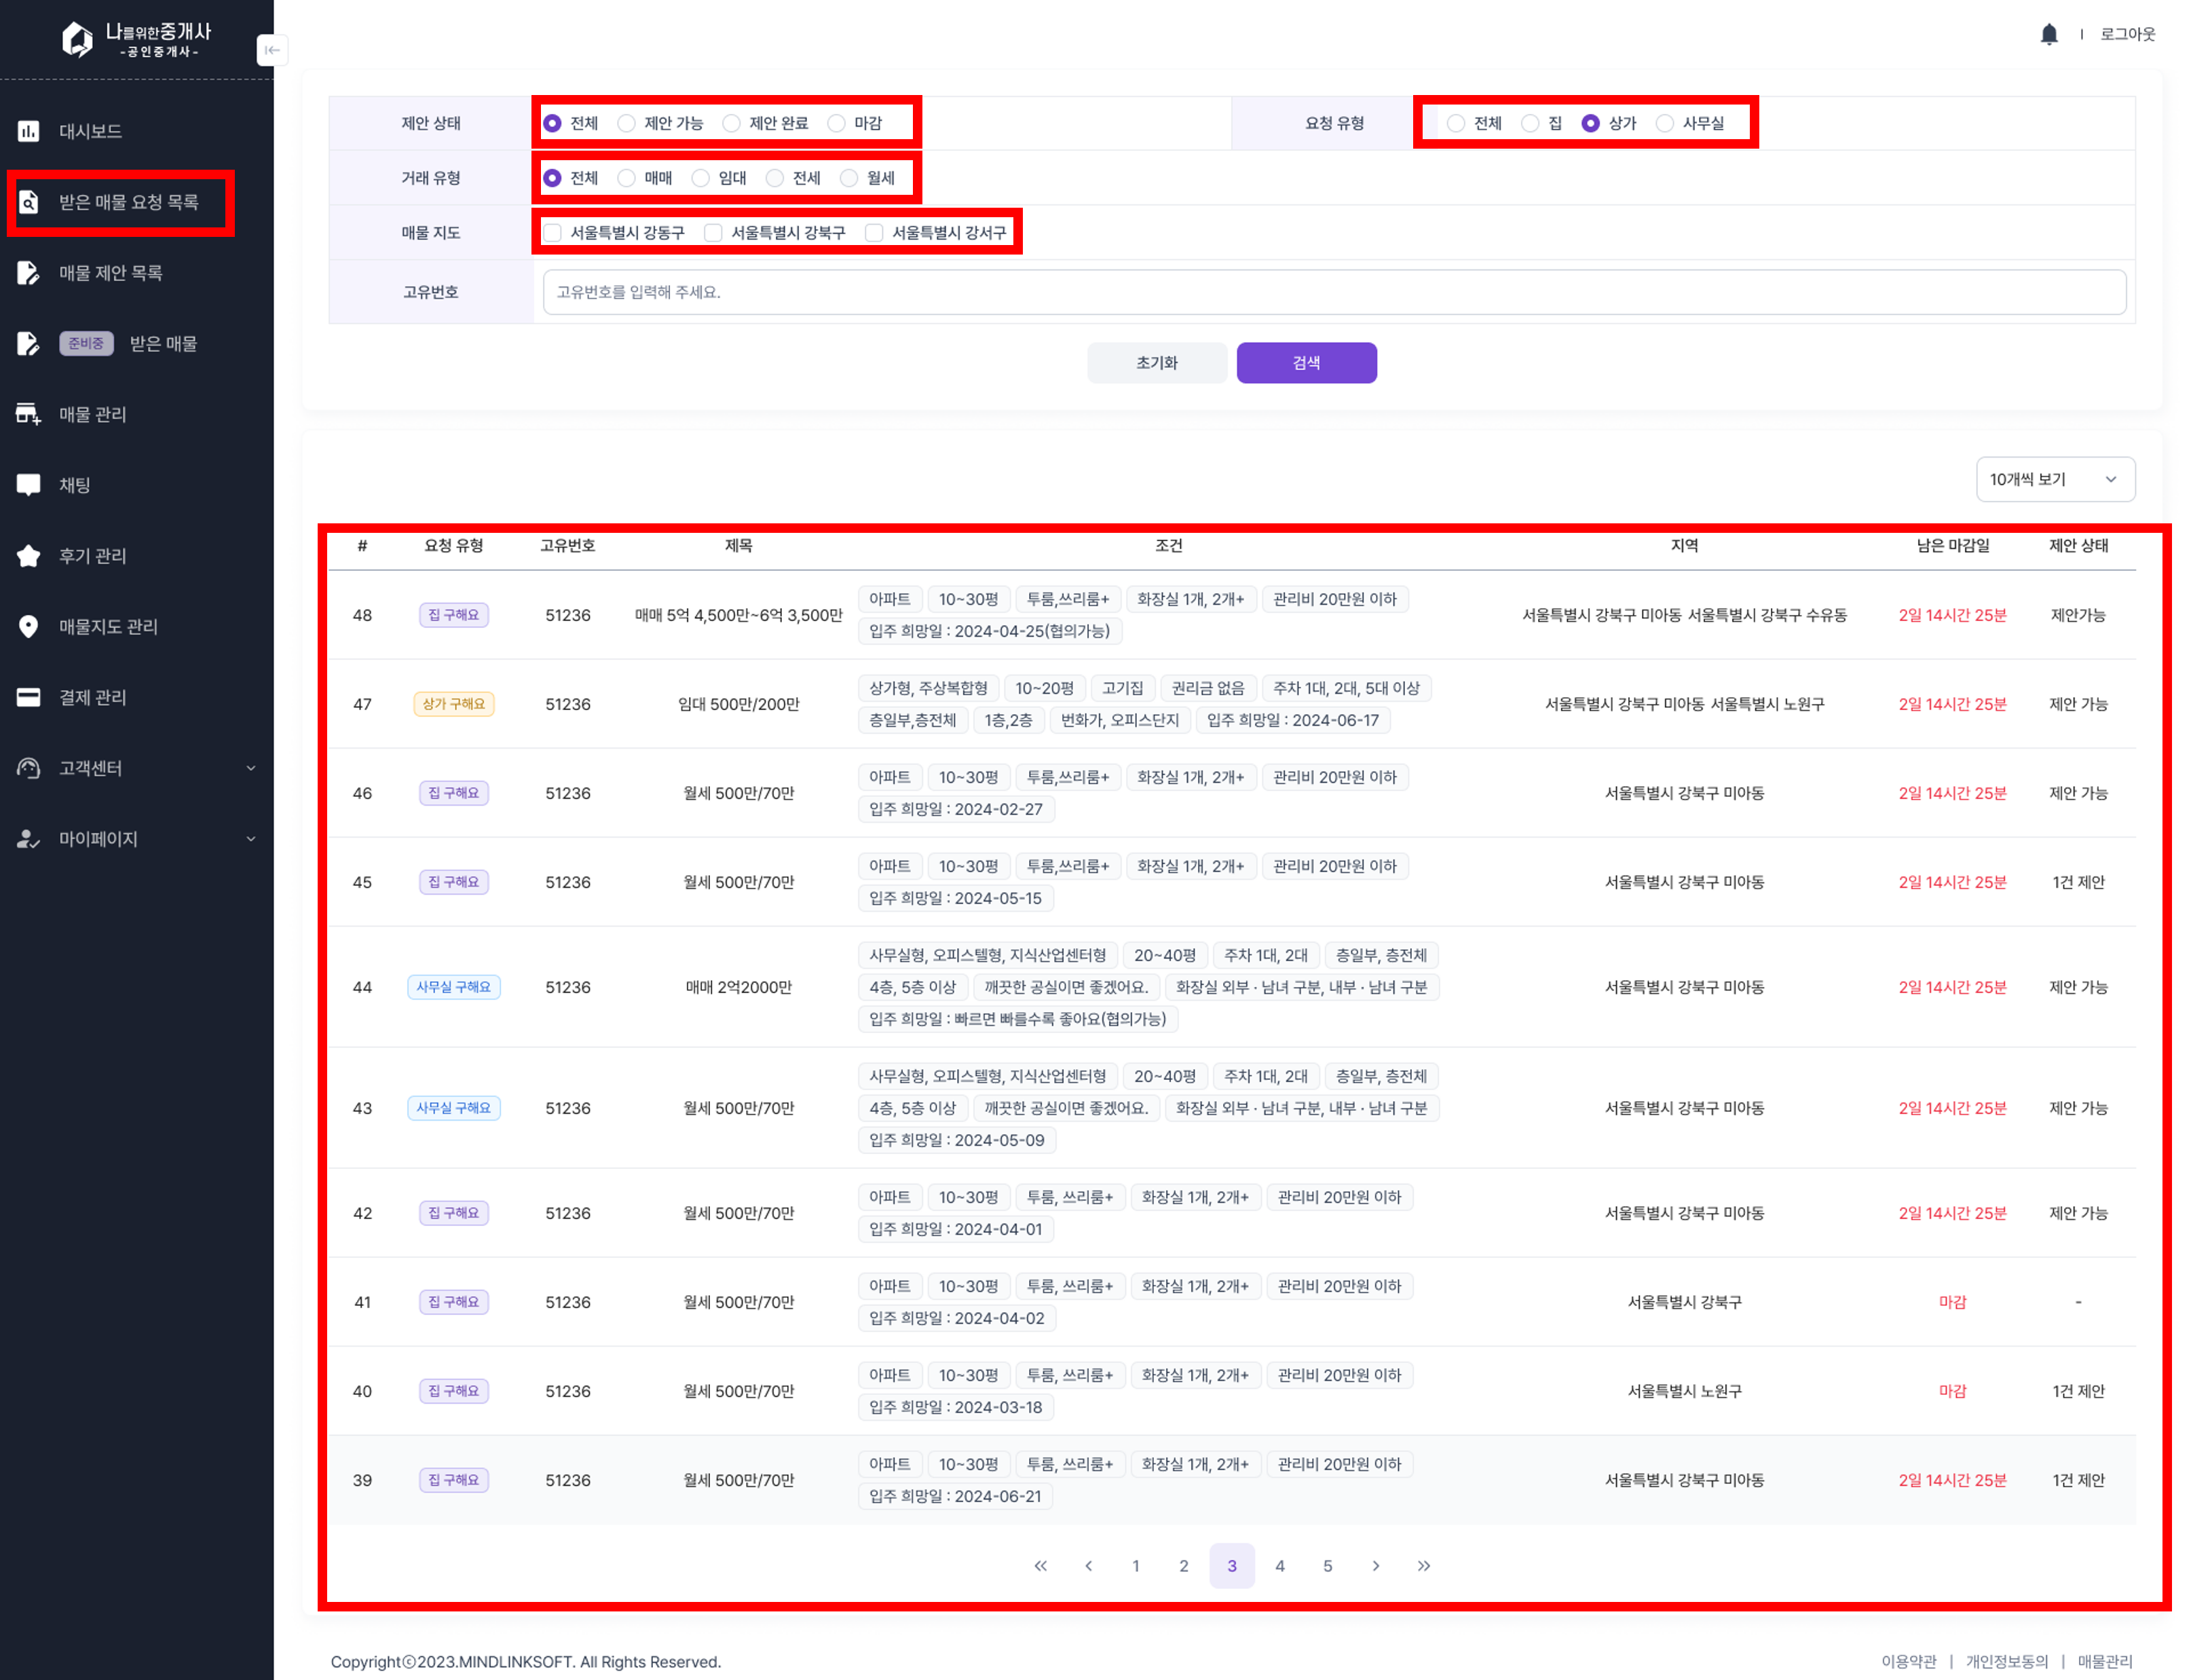Image resolution: width=2191 pixels, height=1680 pixels.
Task: Click the 집 구해요 tag in row 48
Action: (454, 615)
